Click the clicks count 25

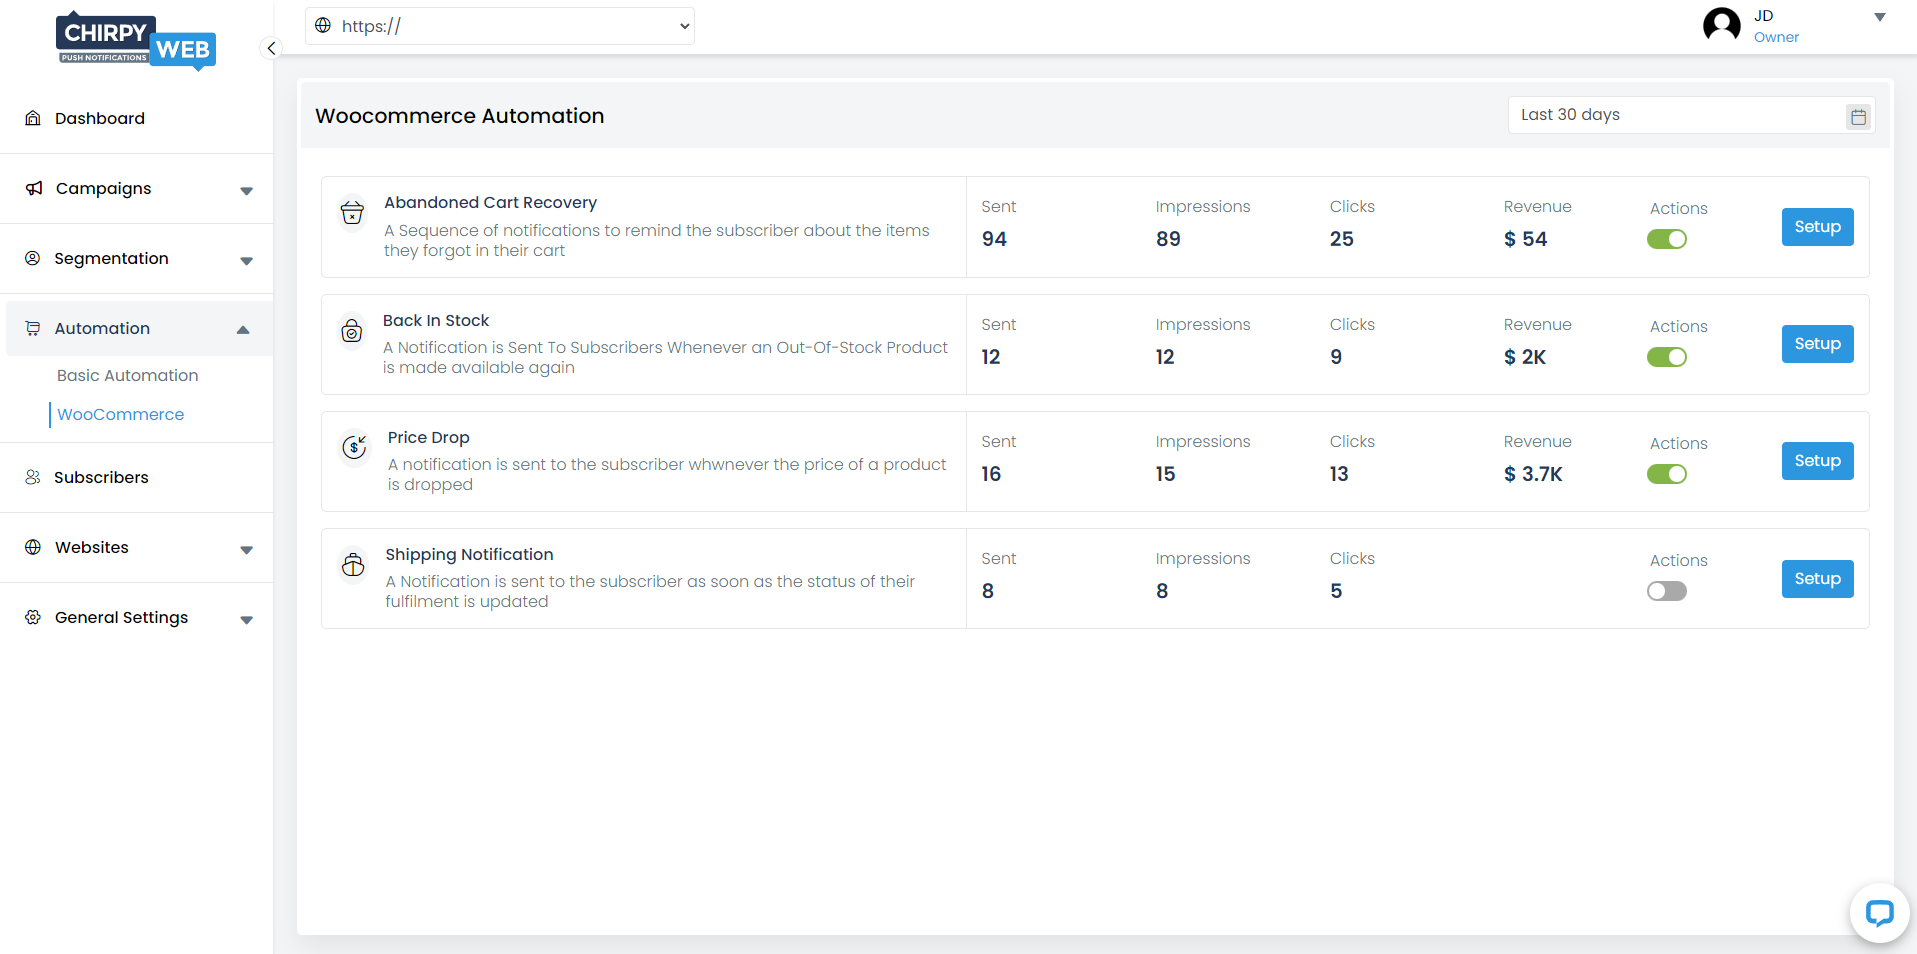[x=1342, y=239]
